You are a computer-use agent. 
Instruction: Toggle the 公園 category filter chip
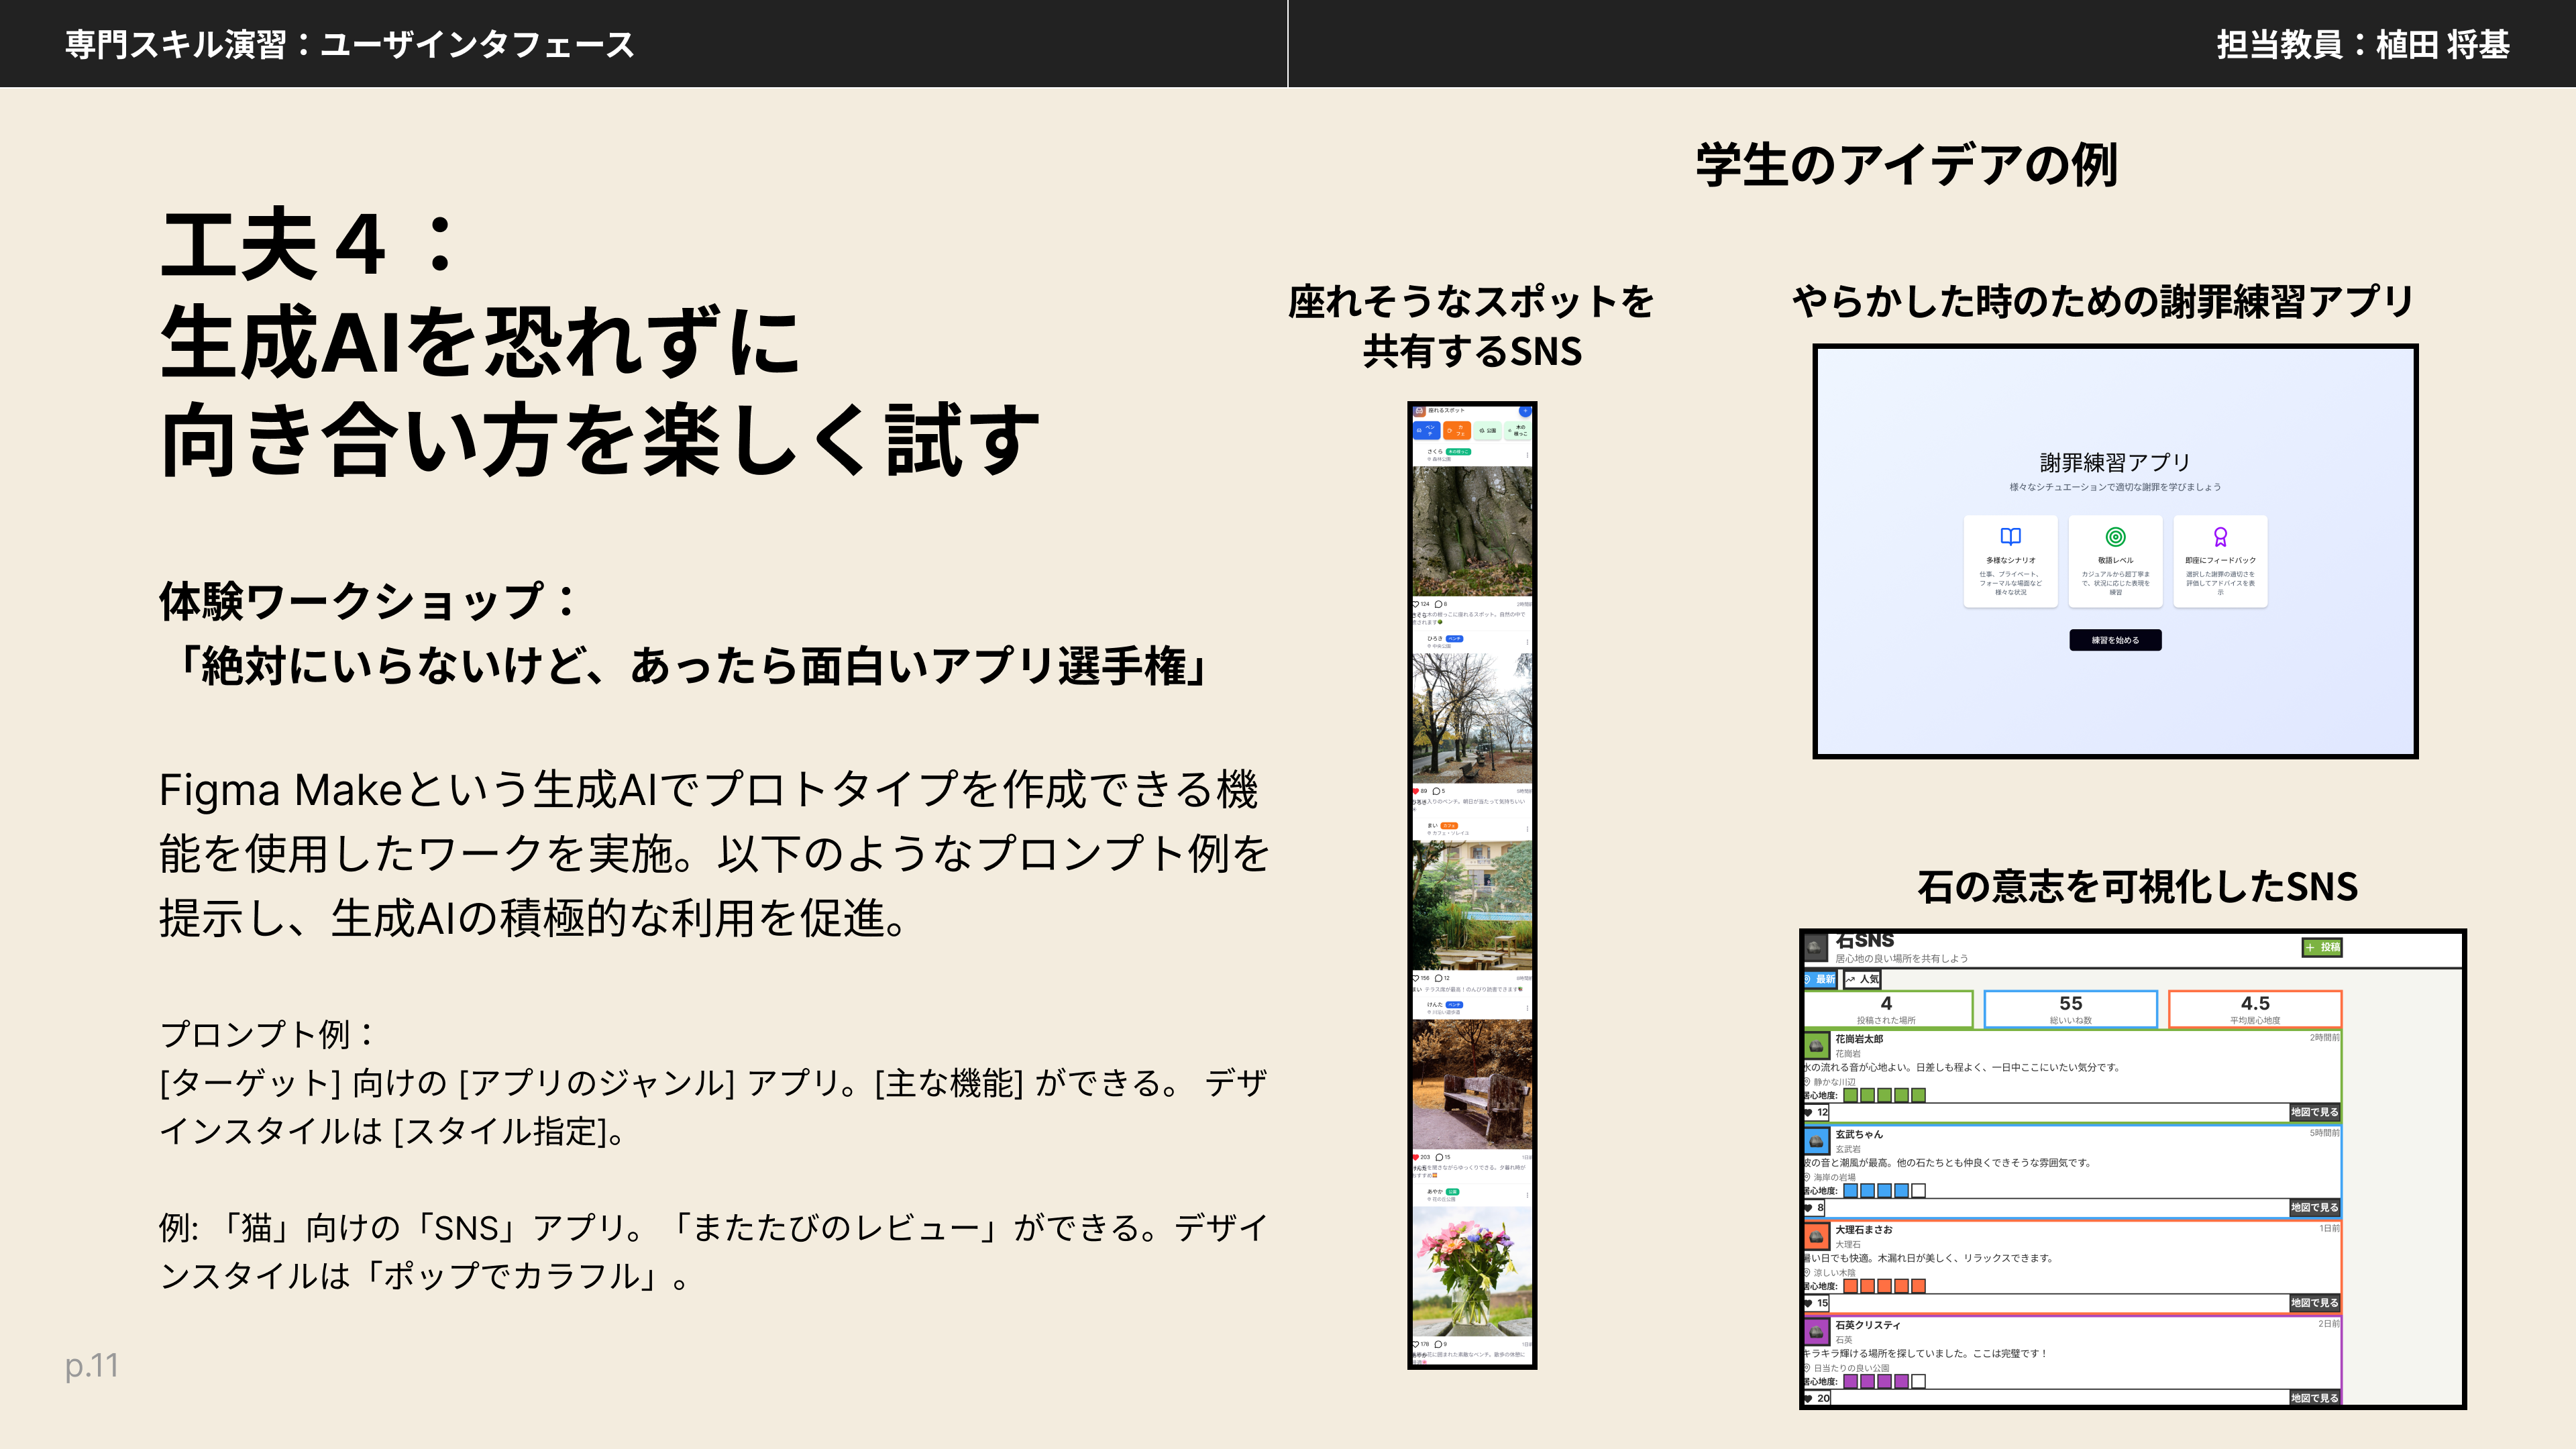[x=1488, y=430]
